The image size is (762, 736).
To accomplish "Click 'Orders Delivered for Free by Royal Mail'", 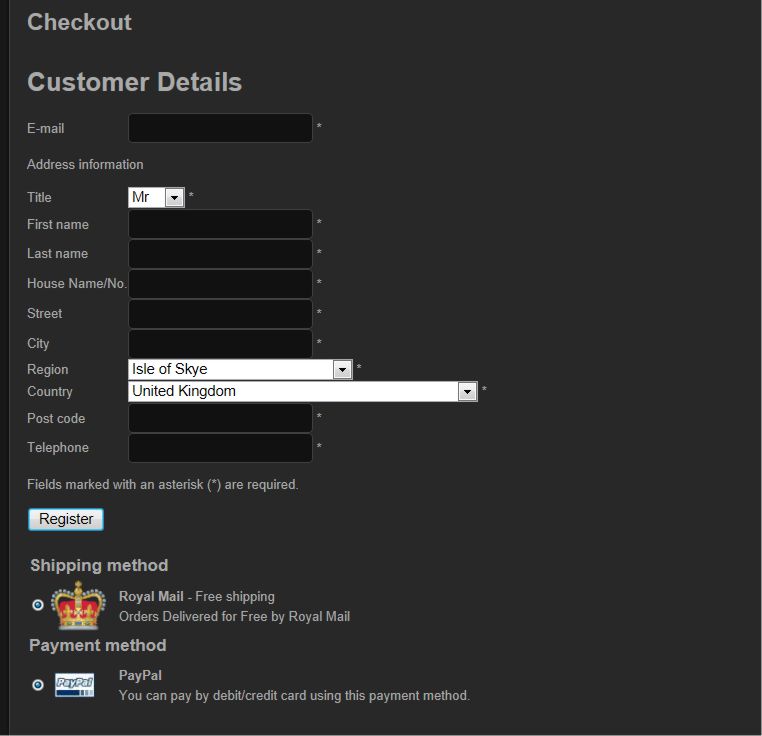I will [234, 616].
